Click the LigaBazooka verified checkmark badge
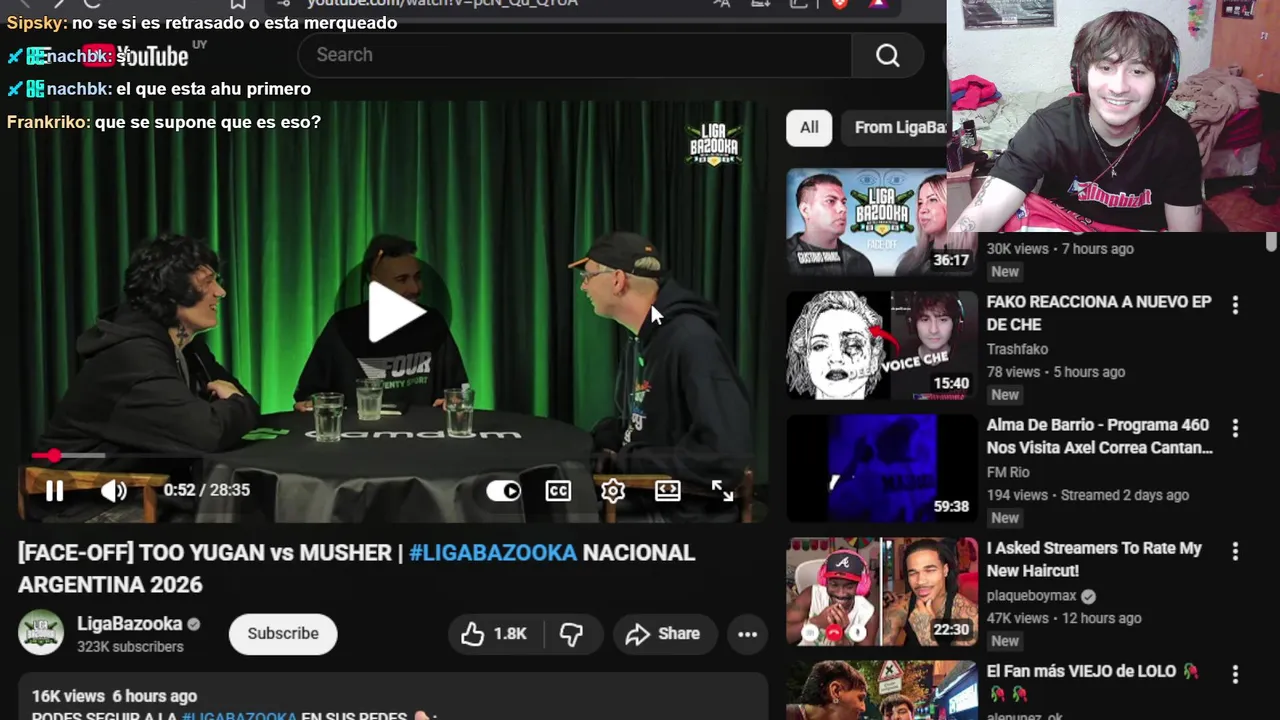Viewport: 1280px width, 720px height. tap(194, 624)
